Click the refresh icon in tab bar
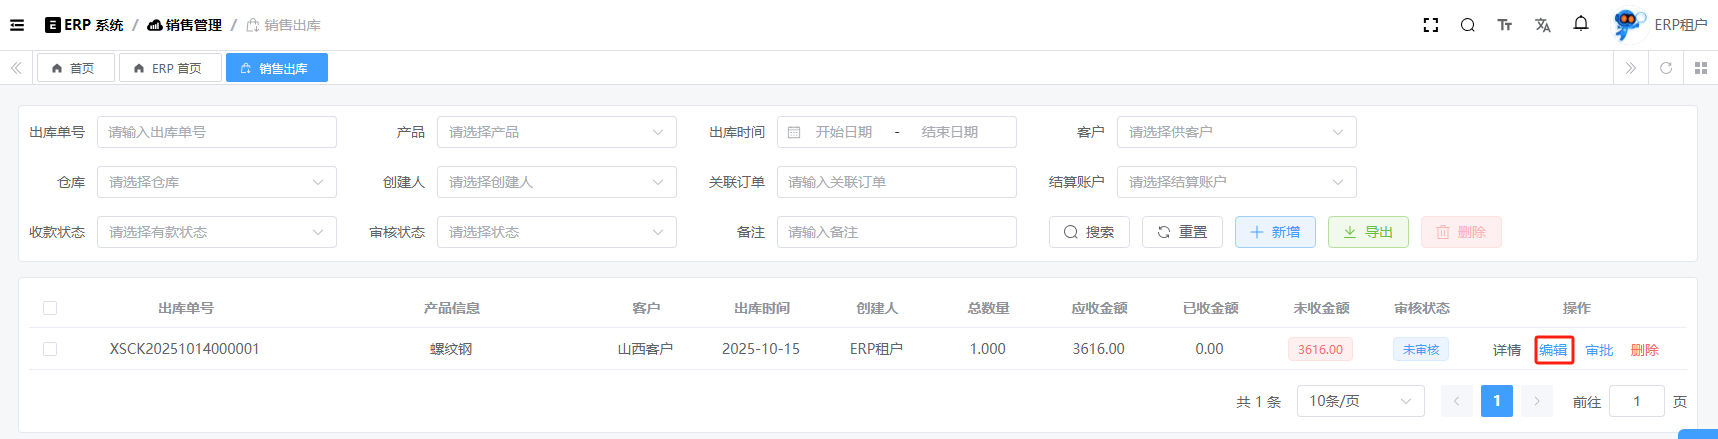Viewport: 1718px width, 439px height. coord(1666,68)
